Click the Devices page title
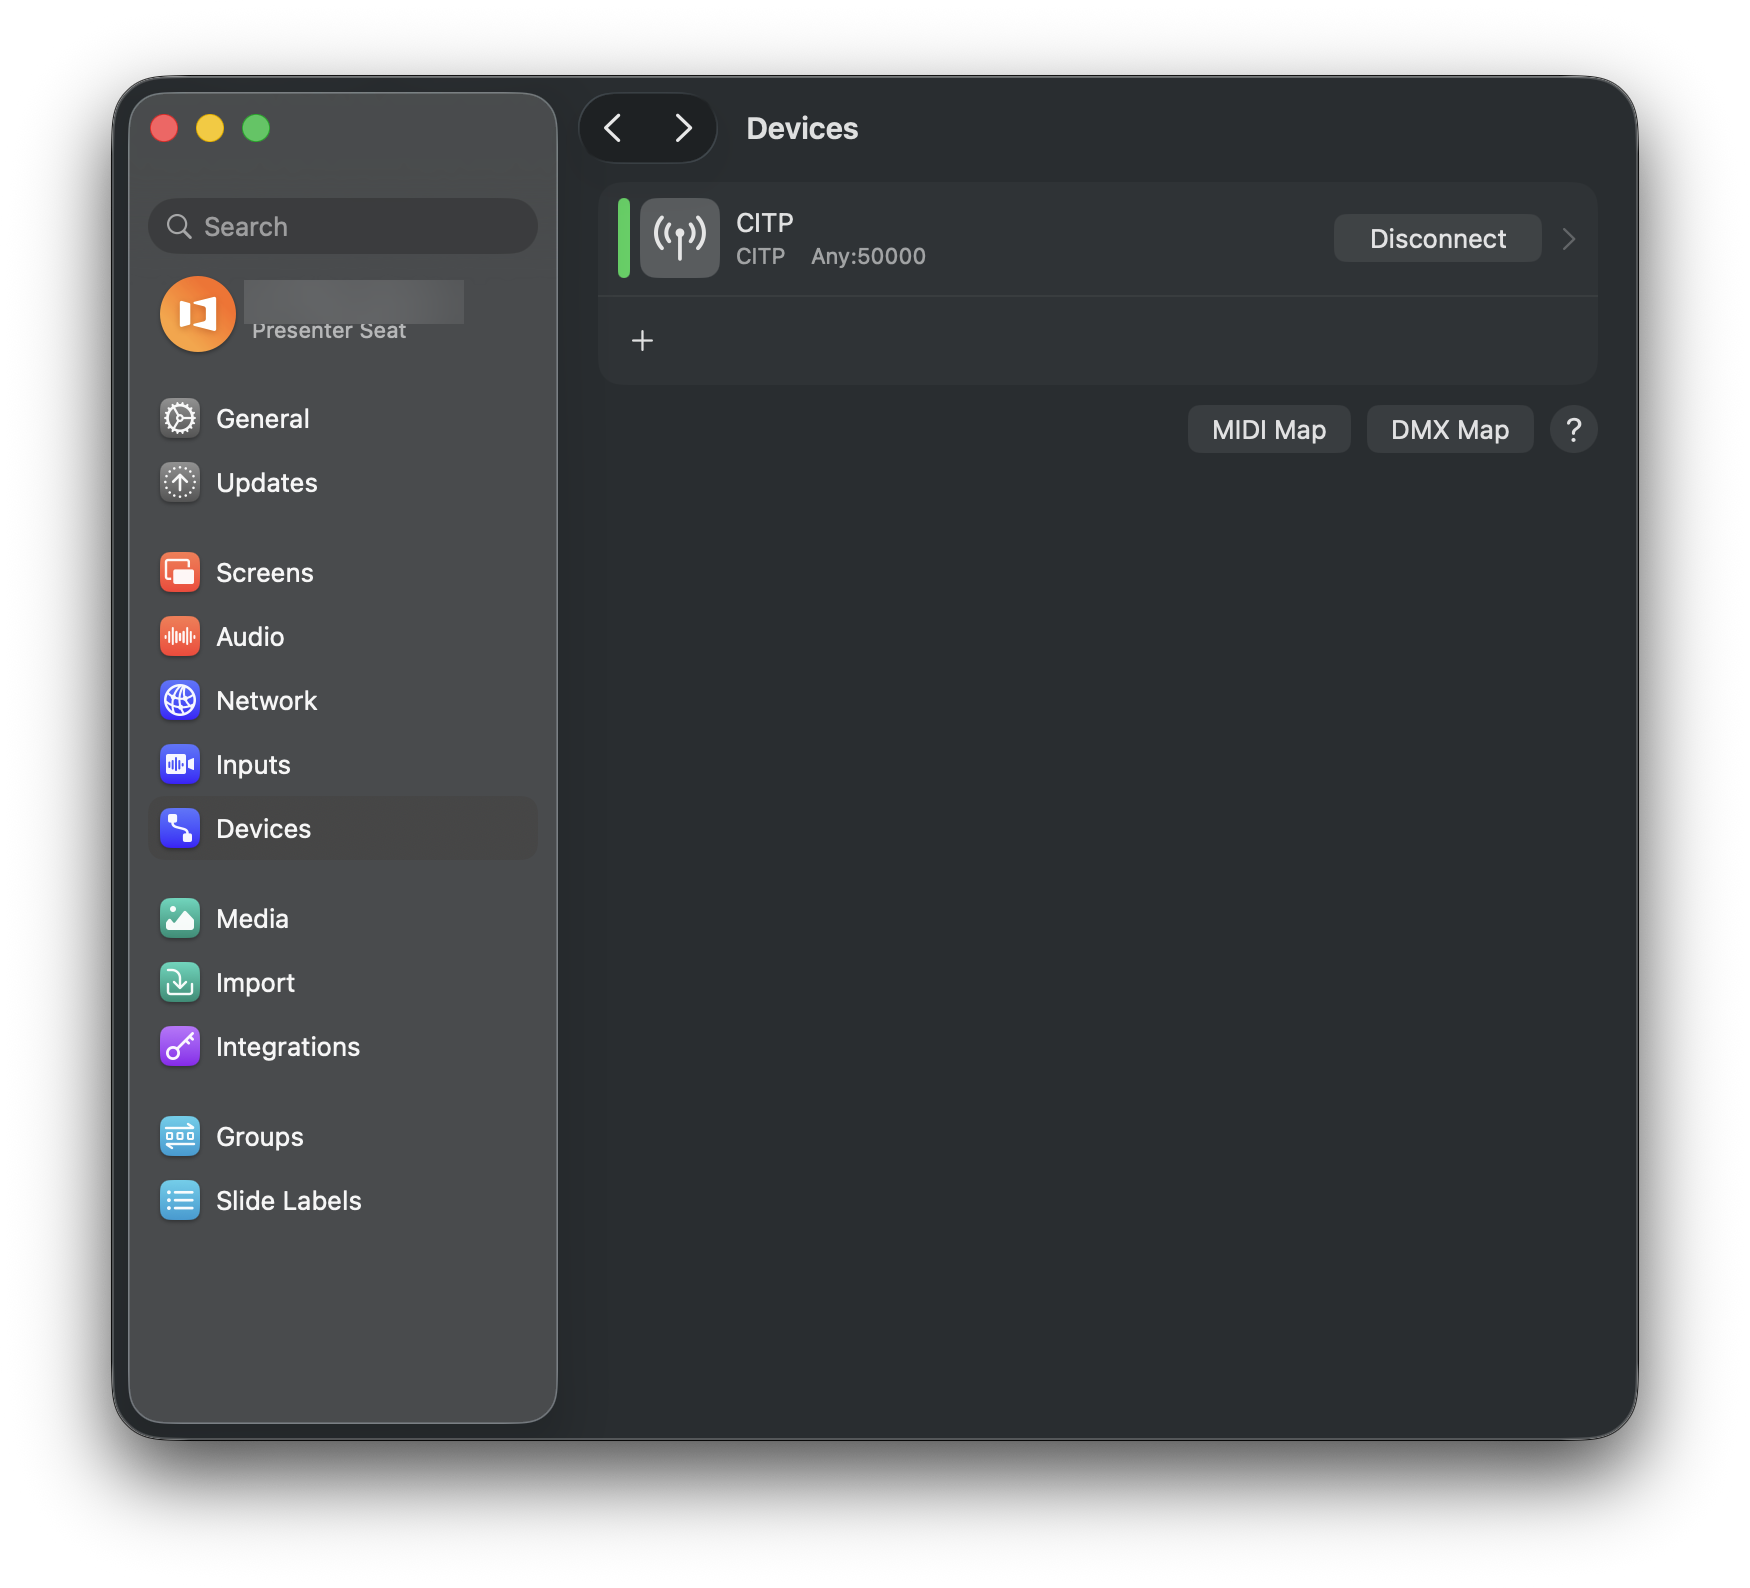Image resolution: width=1750 pixels, height=1588 pixels. [x=802, y=128]
